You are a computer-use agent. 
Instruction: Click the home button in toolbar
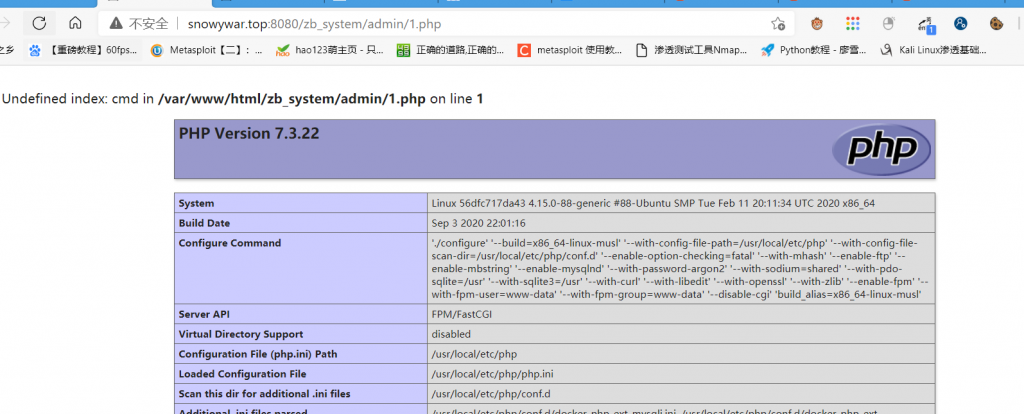pos(75,23)
